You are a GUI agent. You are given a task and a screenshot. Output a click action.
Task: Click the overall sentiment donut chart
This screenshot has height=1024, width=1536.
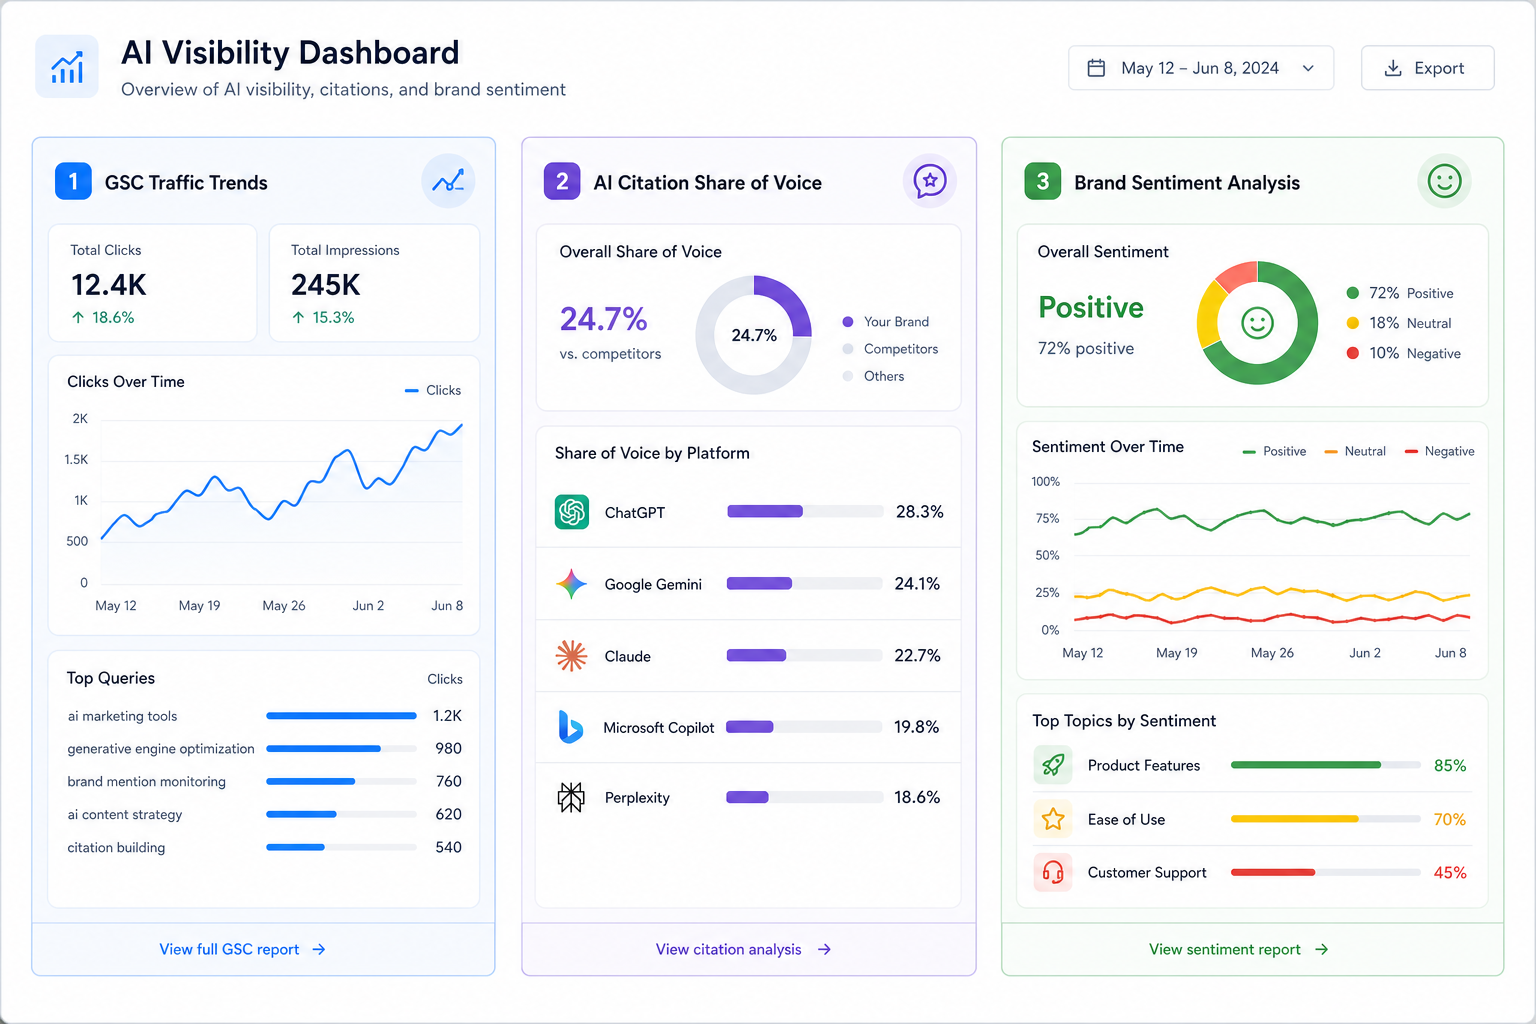(1257, 323)
